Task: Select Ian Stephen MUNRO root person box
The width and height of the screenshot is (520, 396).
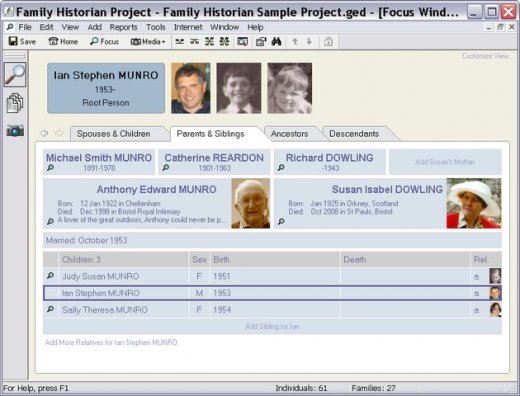Action: (x=106, y=88)
